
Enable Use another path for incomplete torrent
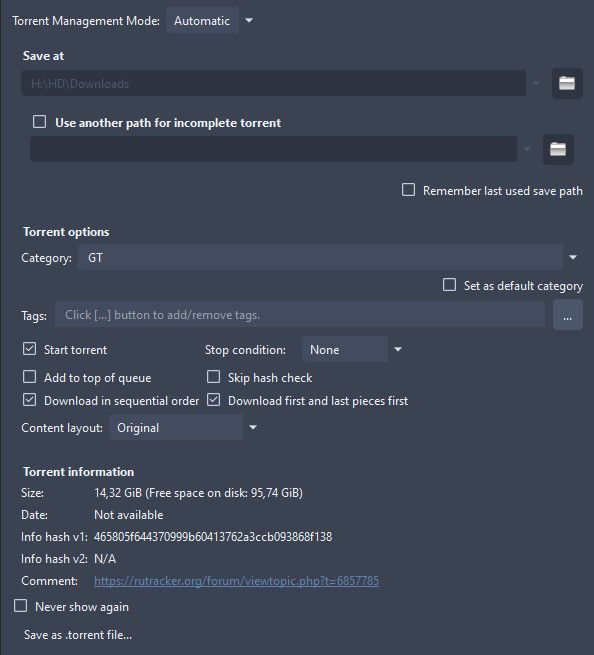(x=40, y=122)
